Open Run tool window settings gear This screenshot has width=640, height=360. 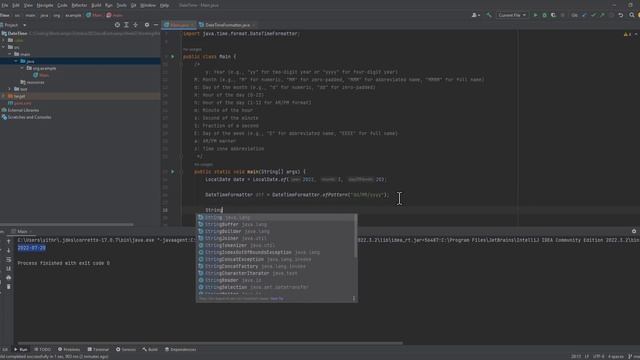pyautogui.click(x=634, y=231)
